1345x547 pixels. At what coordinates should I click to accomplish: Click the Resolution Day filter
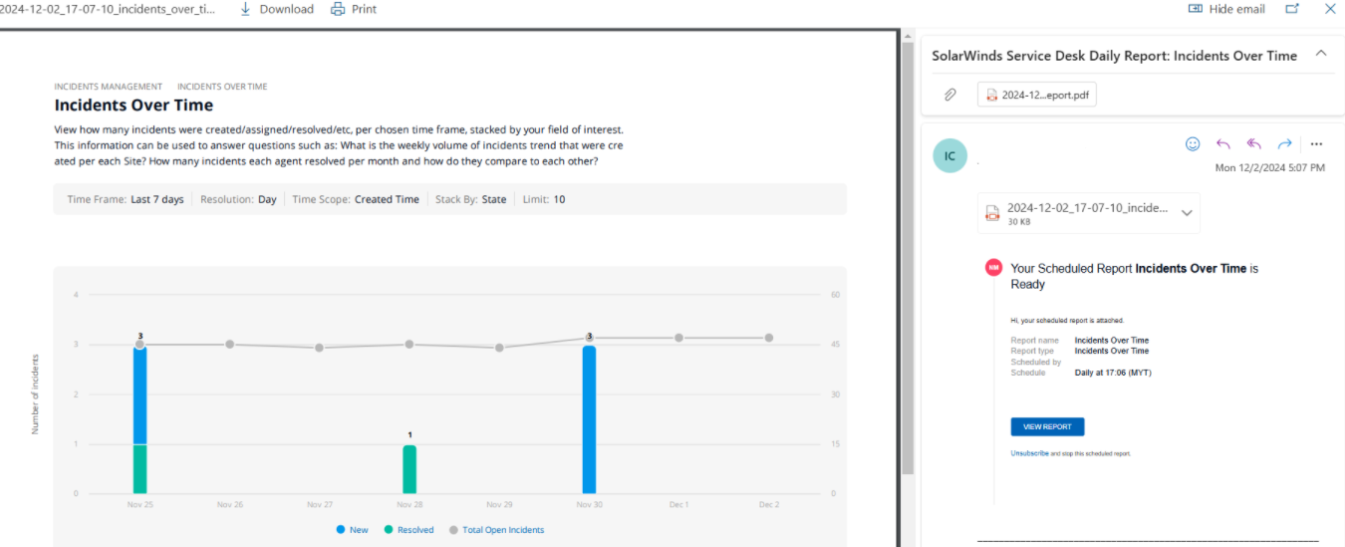tap(238, 199)
